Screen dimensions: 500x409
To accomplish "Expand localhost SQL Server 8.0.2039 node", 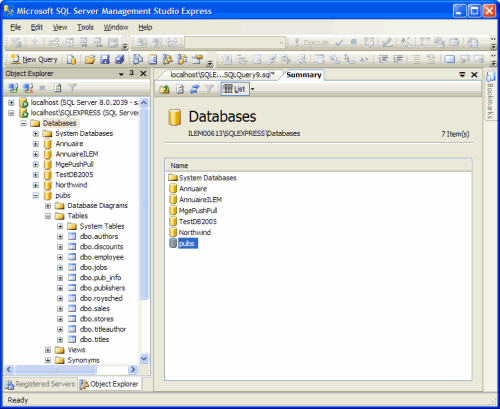I will coord(11,103).
